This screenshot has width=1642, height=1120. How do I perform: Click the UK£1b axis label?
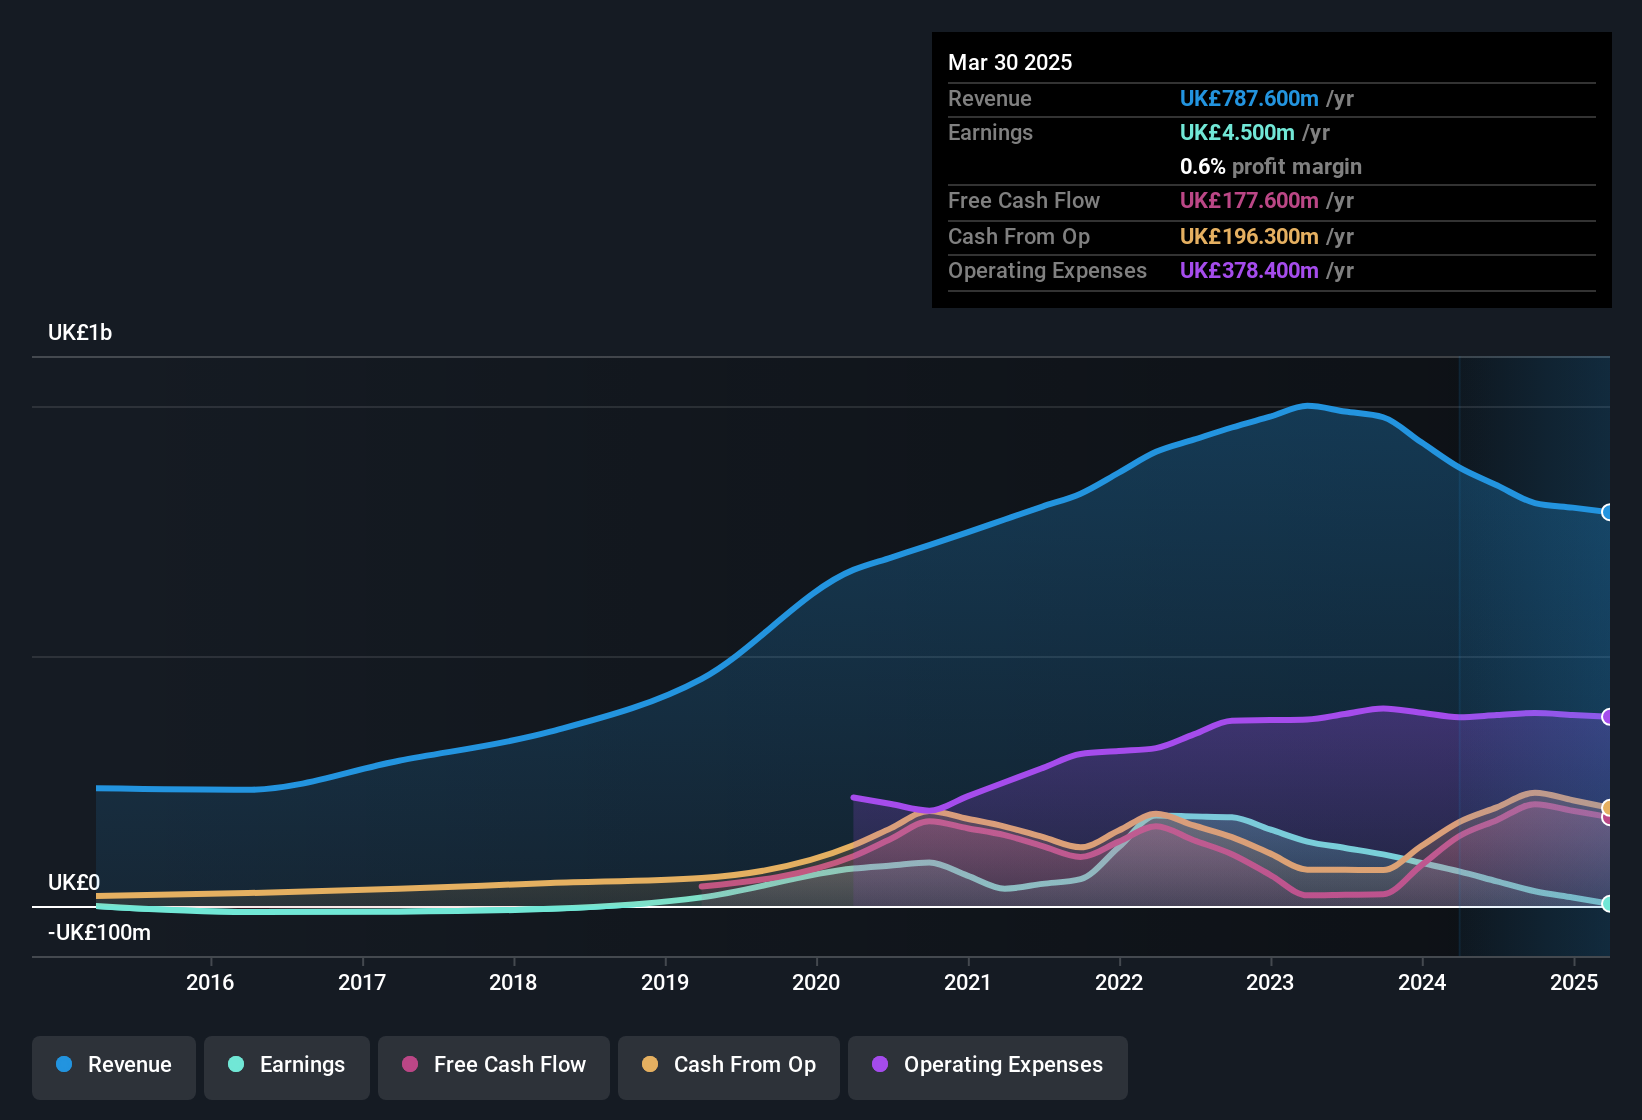(x=79, y=332)
